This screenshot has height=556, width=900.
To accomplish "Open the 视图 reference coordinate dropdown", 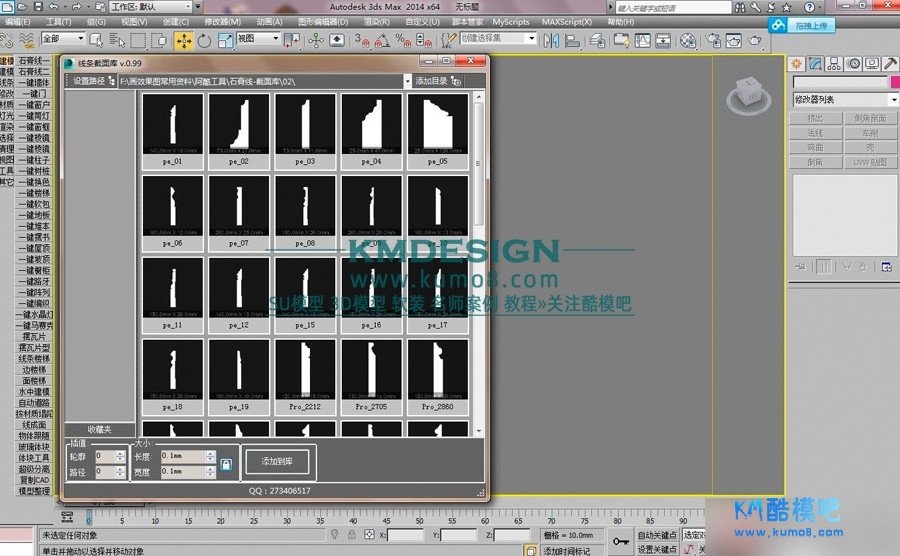I will (258, 40).
